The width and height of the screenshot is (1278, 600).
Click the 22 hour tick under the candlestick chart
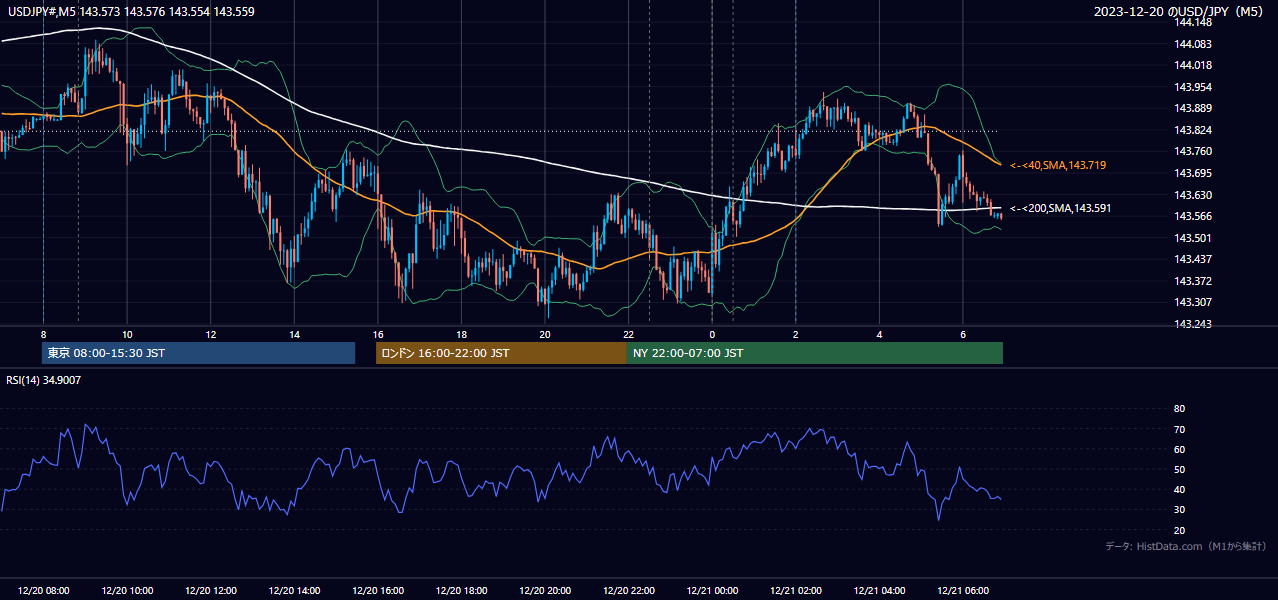(x=628, y=334)
